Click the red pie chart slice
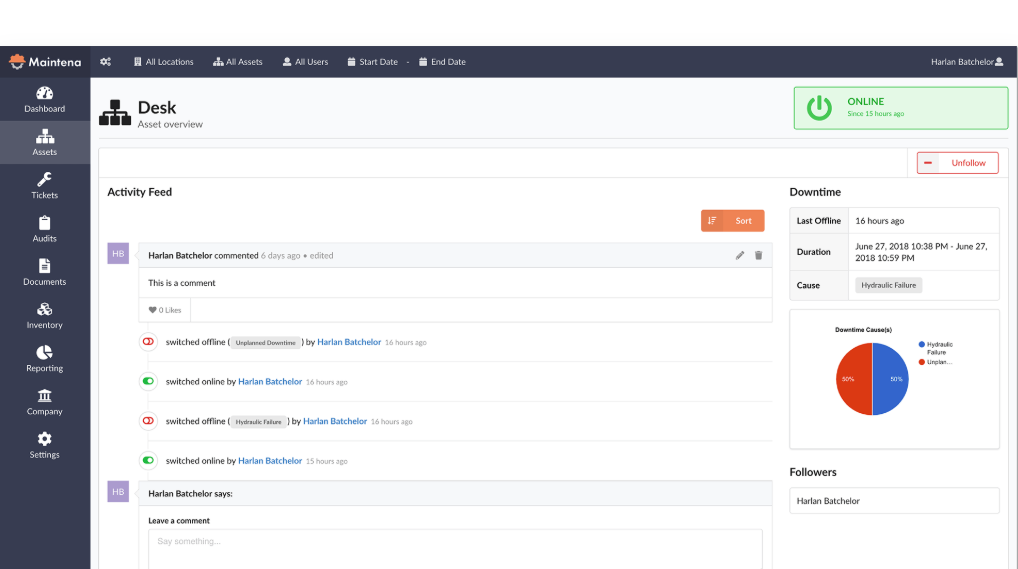Screen dimensions: 1018x569 point(854,379)
